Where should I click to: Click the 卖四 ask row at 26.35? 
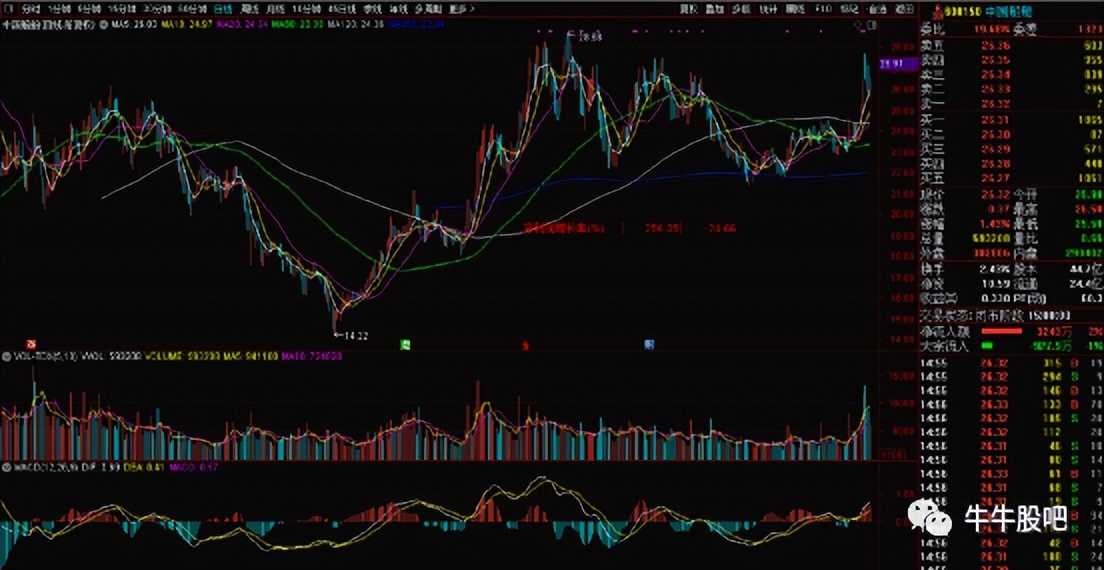click(1010, 60)
